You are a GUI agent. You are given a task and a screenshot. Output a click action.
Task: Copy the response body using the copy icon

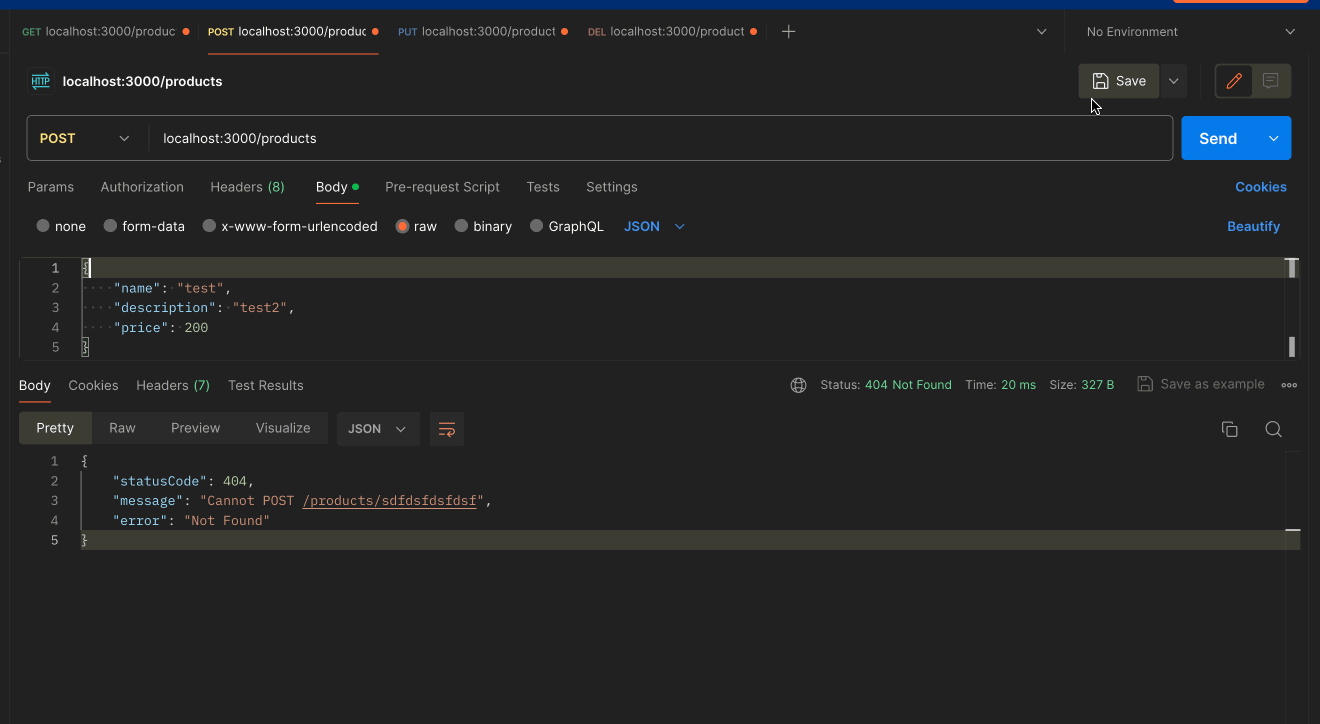pyautogui.click(x=1229, y=428)
